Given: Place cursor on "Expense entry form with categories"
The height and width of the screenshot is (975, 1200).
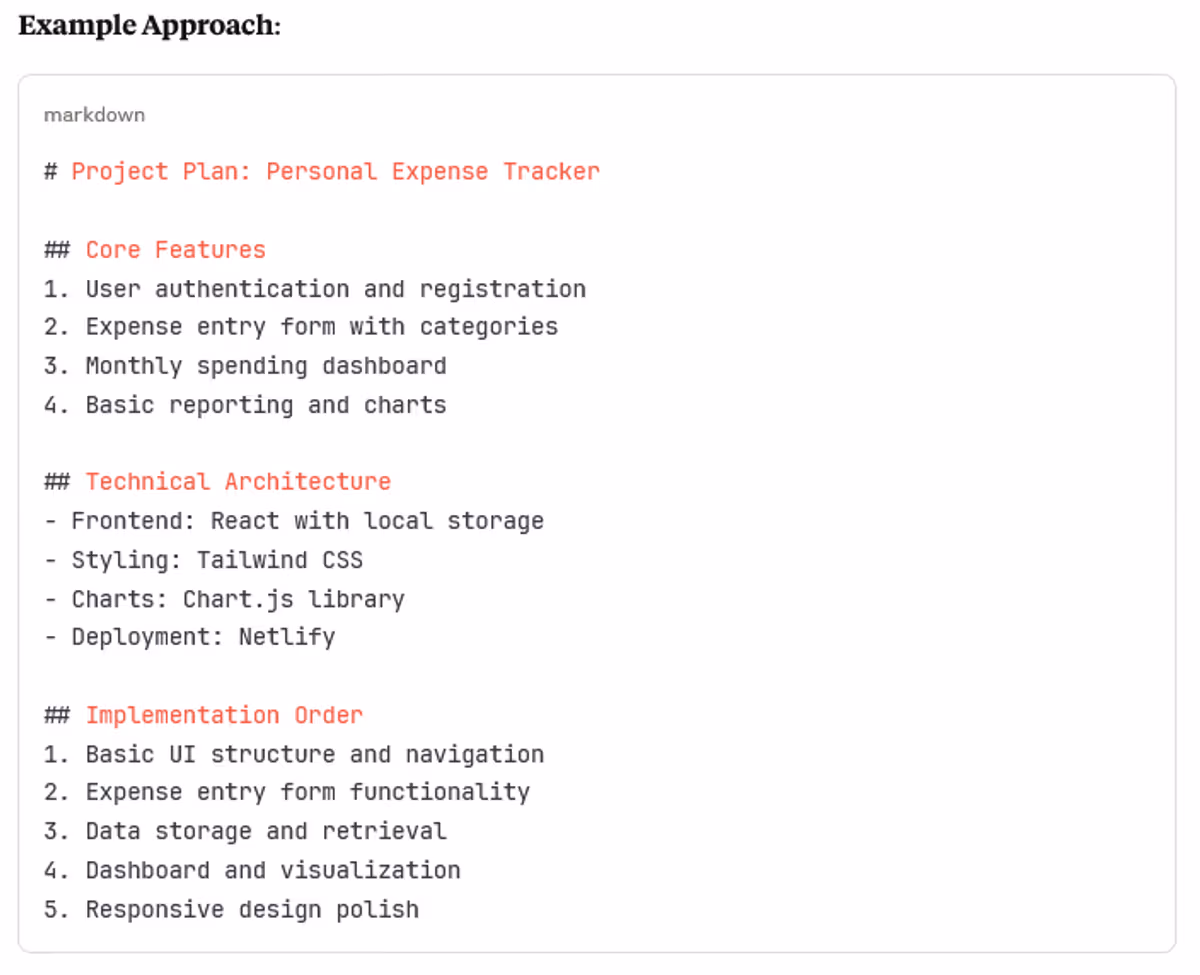Looking at the screenshot, I should (321, 327).
